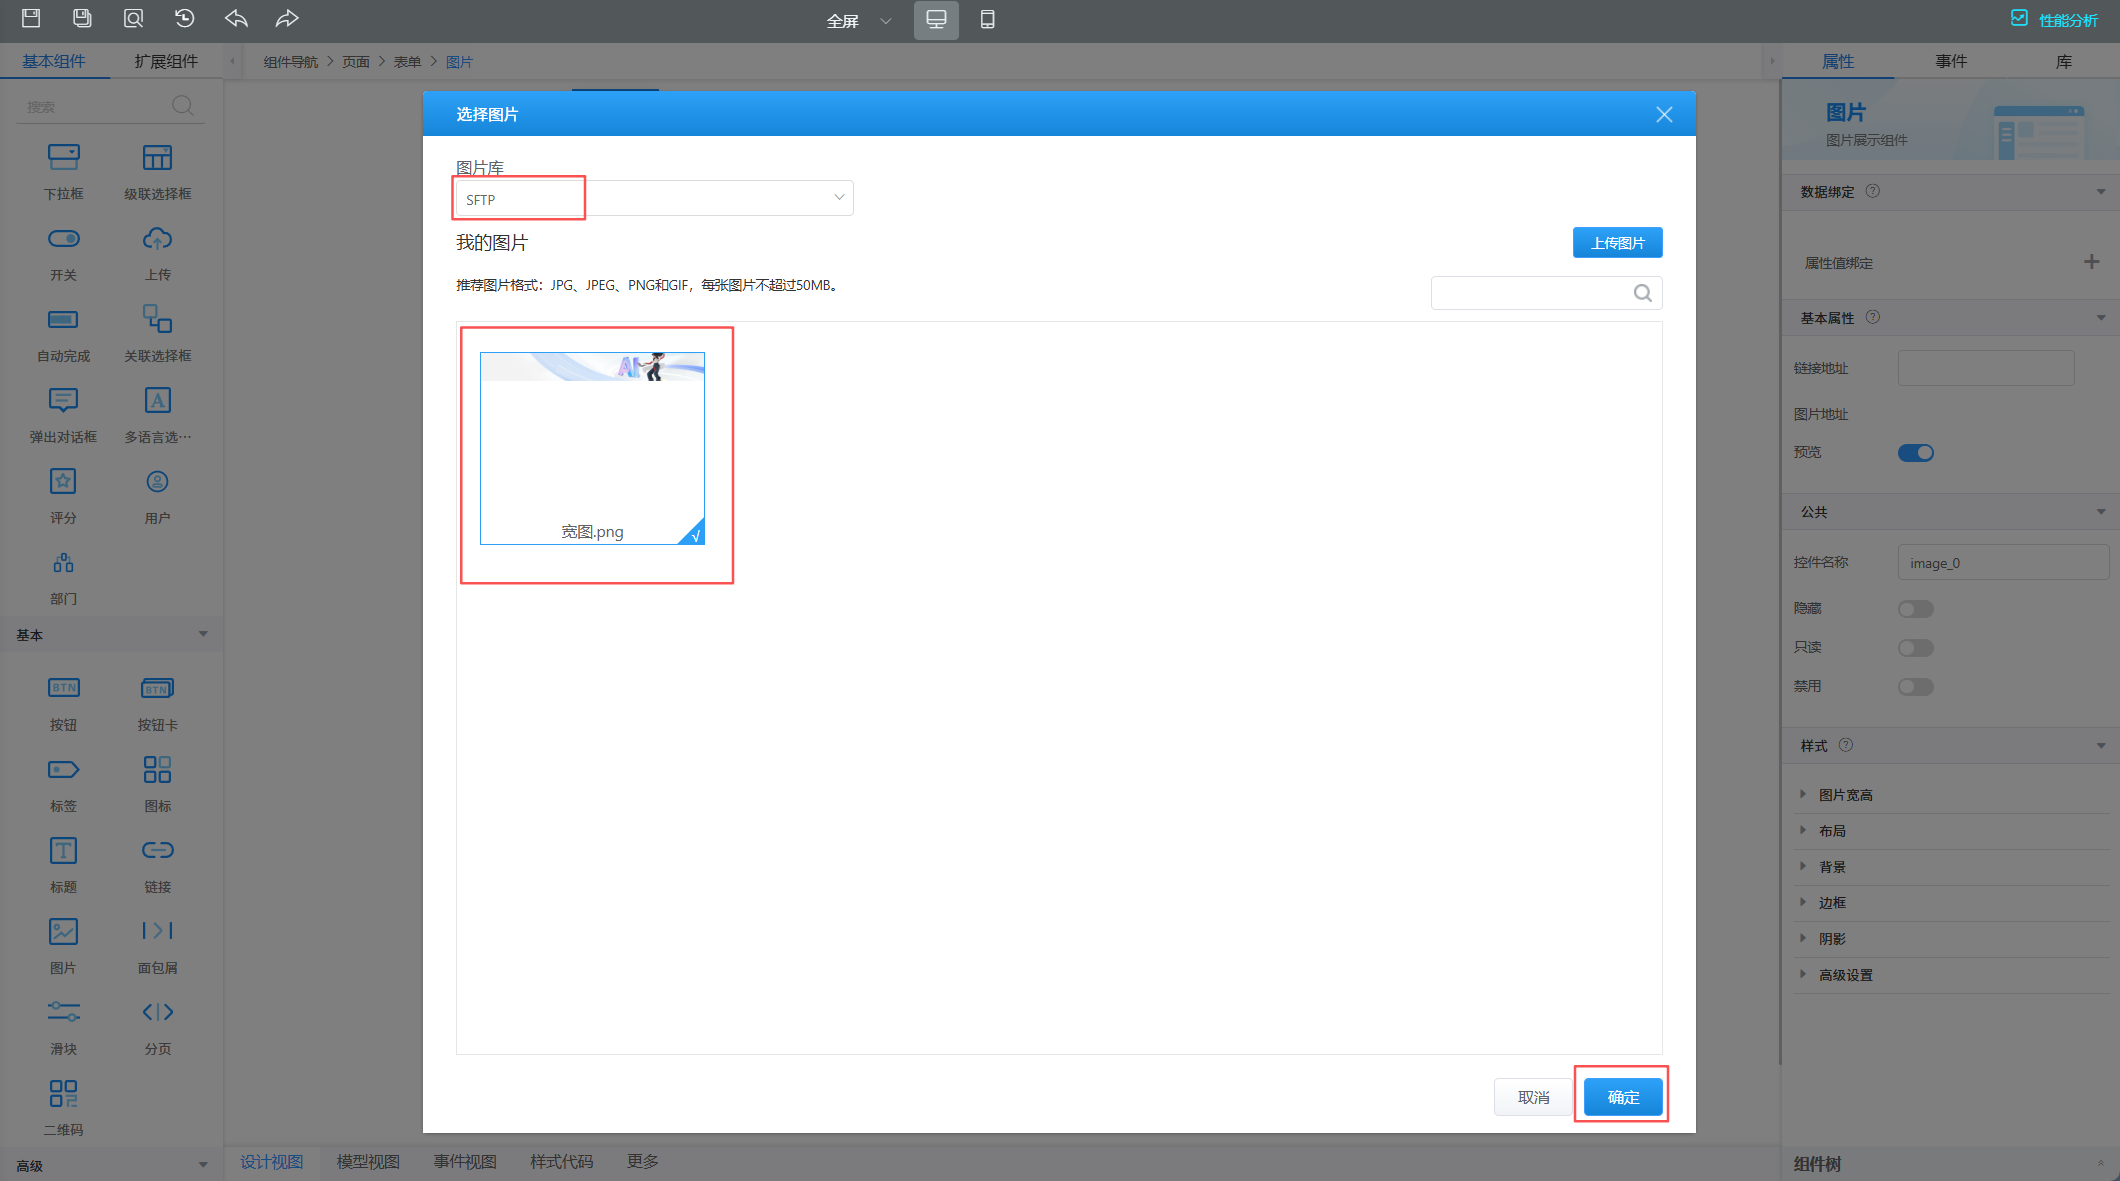
Task: Click the undo arrow icon
Action: [236, 18]
